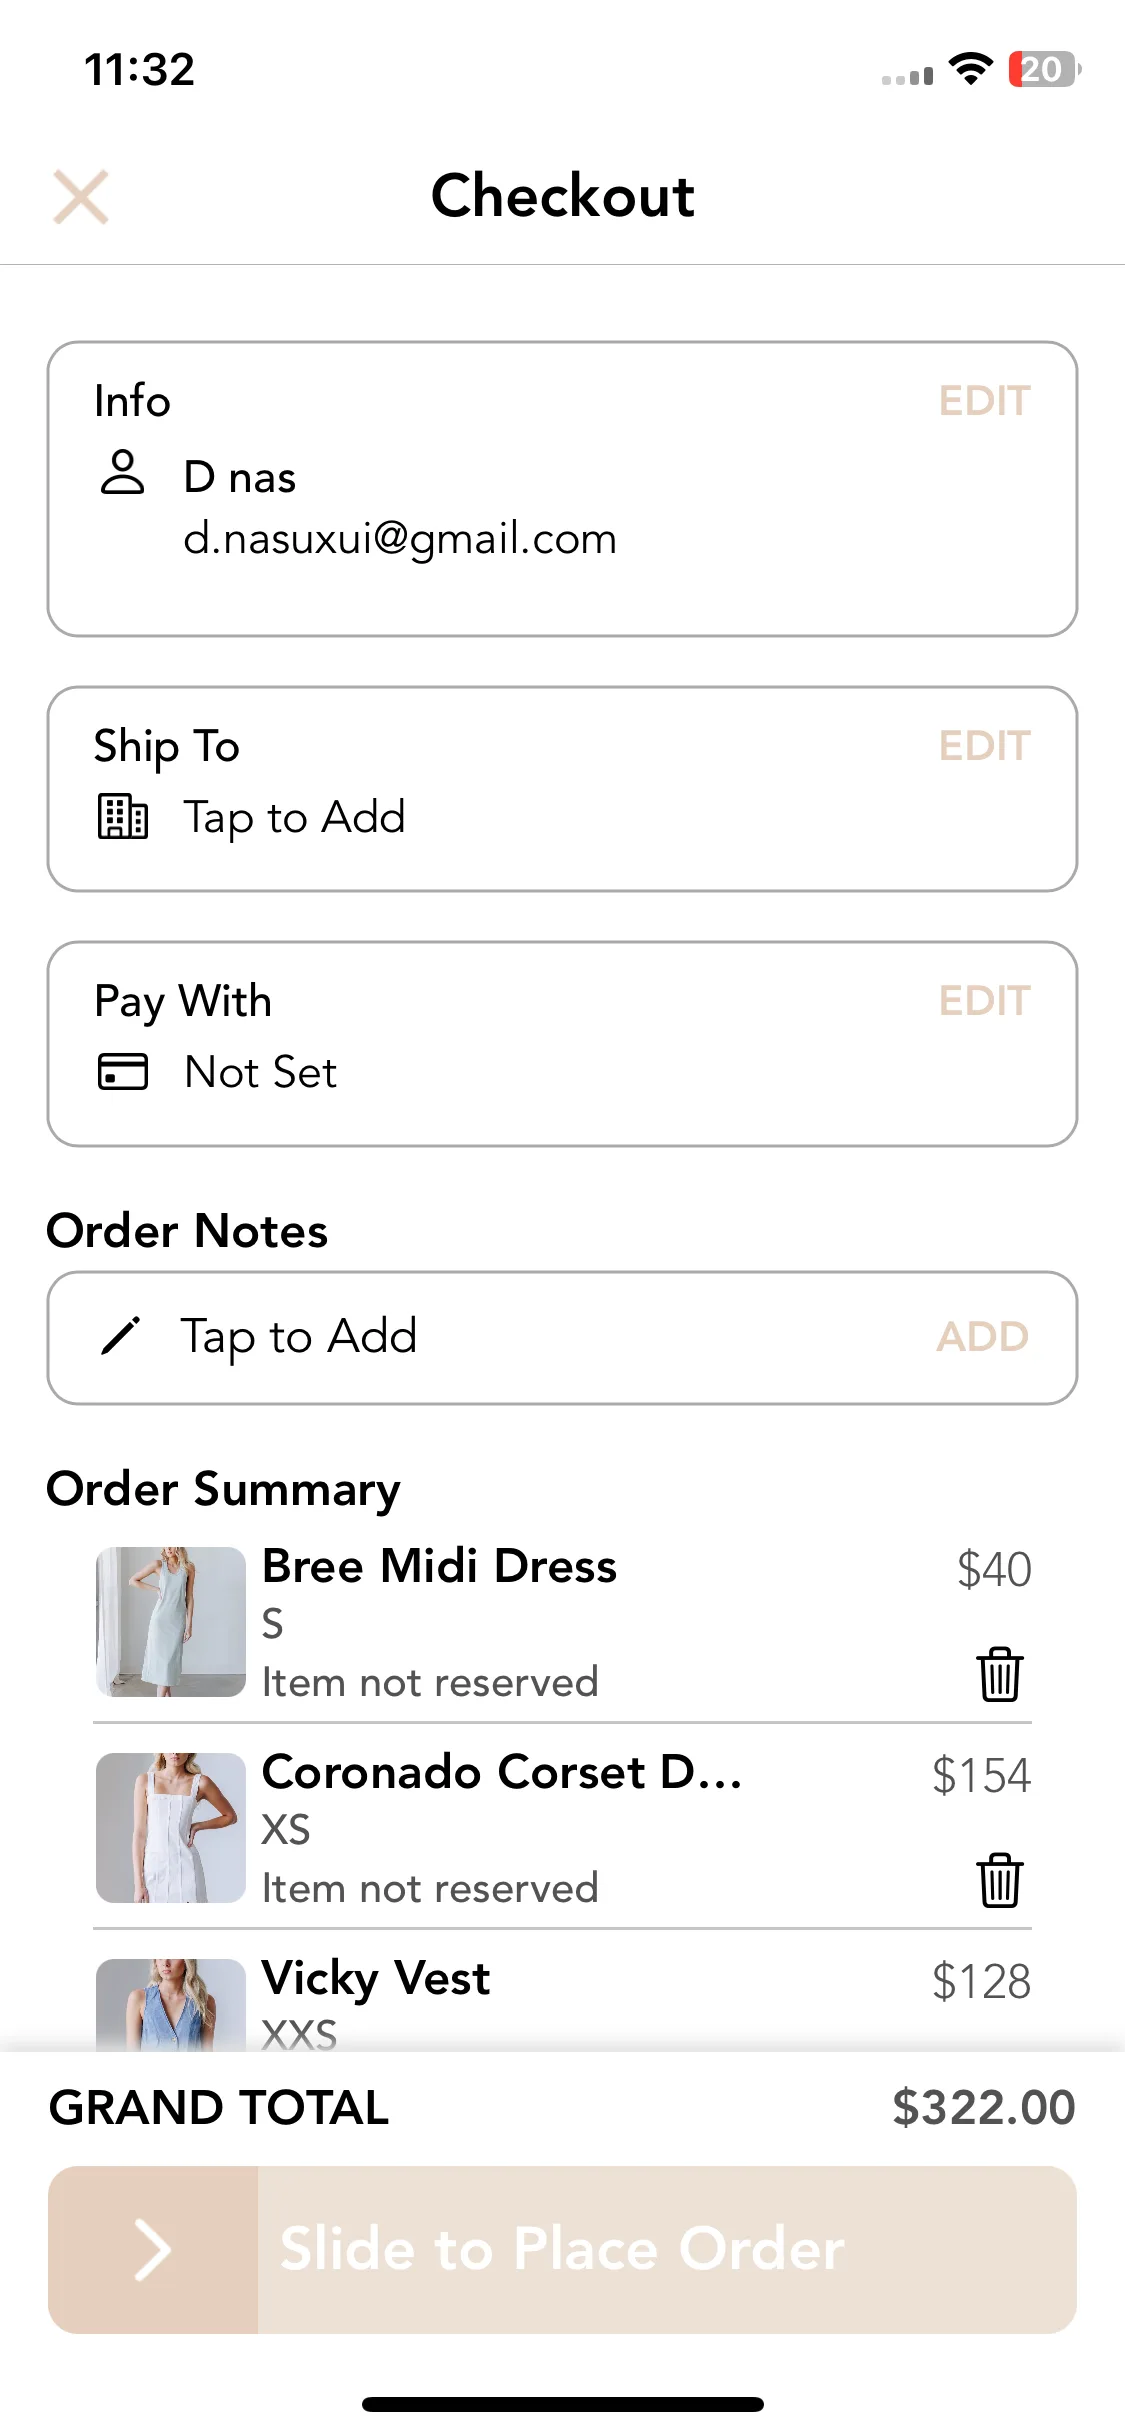
Task: Edit the Info section
Action: pyautogui.click(x=984, y=401)
